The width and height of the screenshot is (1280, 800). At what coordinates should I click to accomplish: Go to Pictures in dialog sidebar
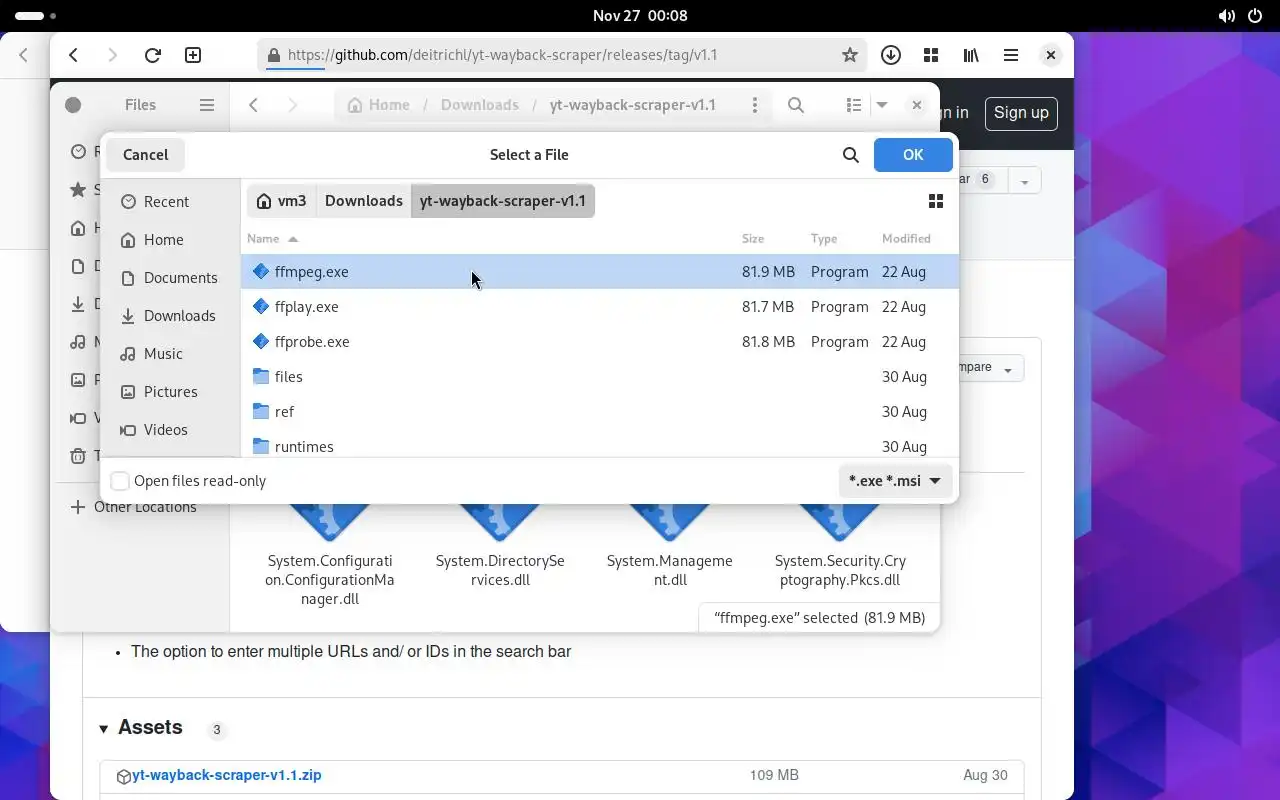pyautogui.click(x=170, y=392)
